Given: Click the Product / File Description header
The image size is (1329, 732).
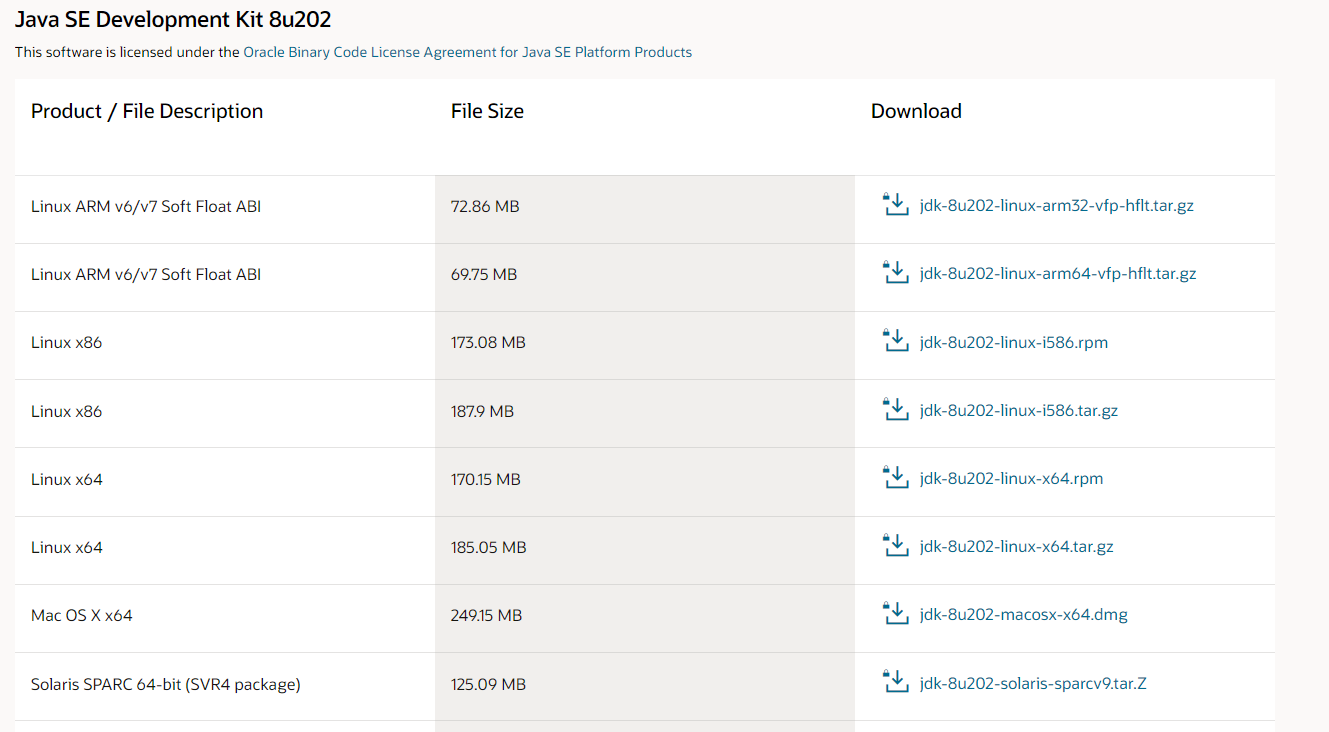Looking at the screenshot, I should 147,111.
